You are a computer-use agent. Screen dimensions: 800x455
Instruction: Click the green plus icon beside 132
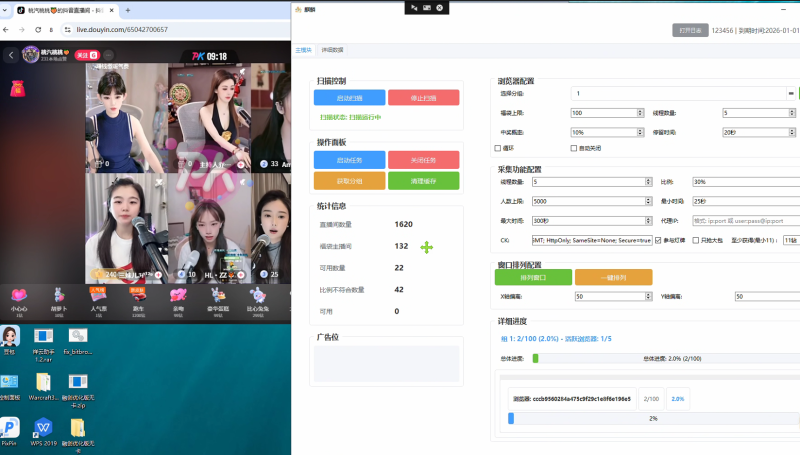pyautogui.click(x=427, y=247)
